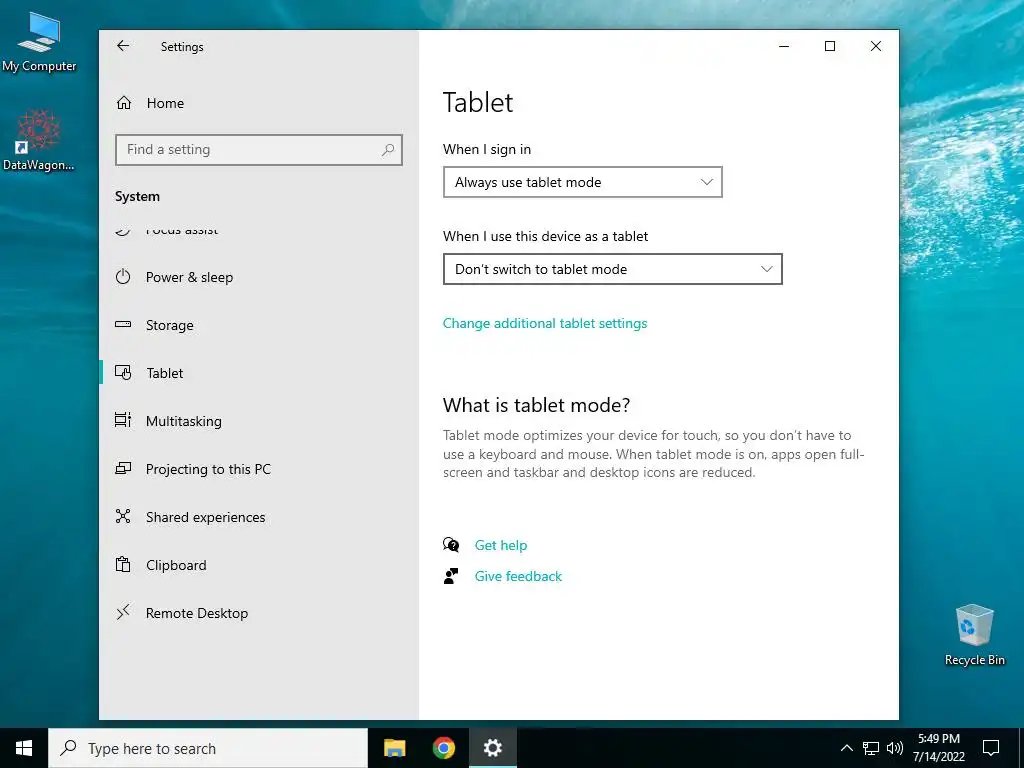Click the Tablet sidebar icon
1024x768 pixels.
[123, 372]
